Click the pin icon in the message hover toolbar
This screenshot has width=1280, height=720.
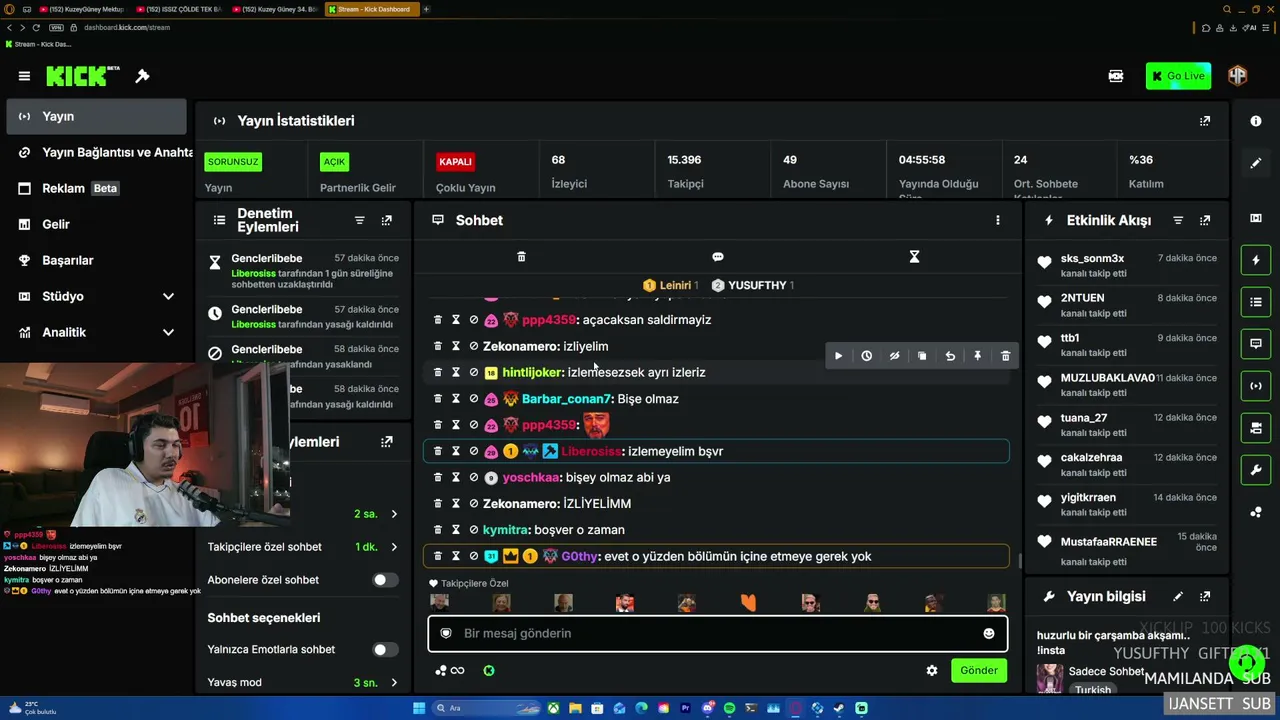coord(978,356)
